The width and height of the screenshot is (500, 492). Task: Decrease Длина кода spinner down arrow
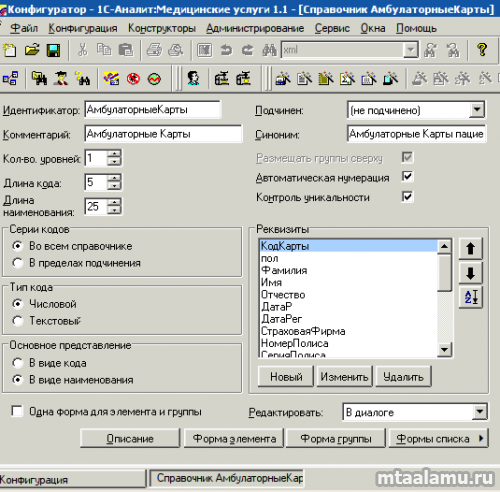114,186
